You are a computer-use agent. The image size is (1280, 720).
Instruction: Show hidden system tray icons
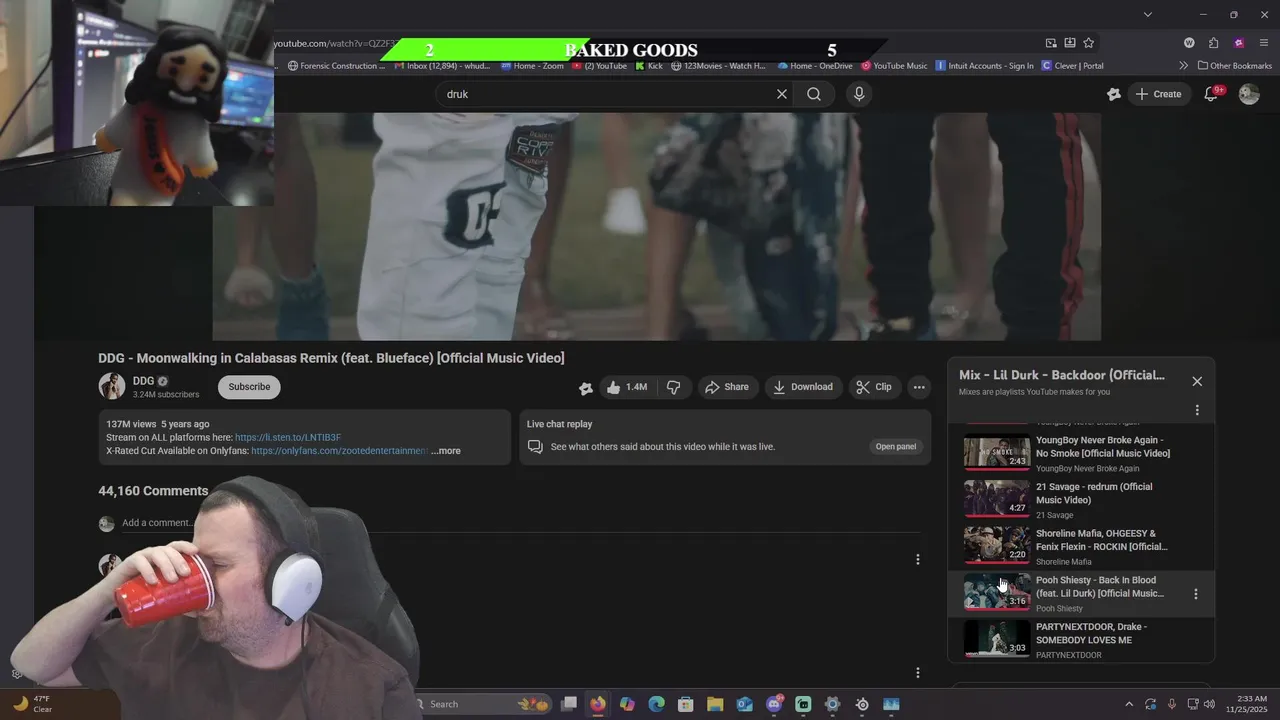pos(1129,704)
